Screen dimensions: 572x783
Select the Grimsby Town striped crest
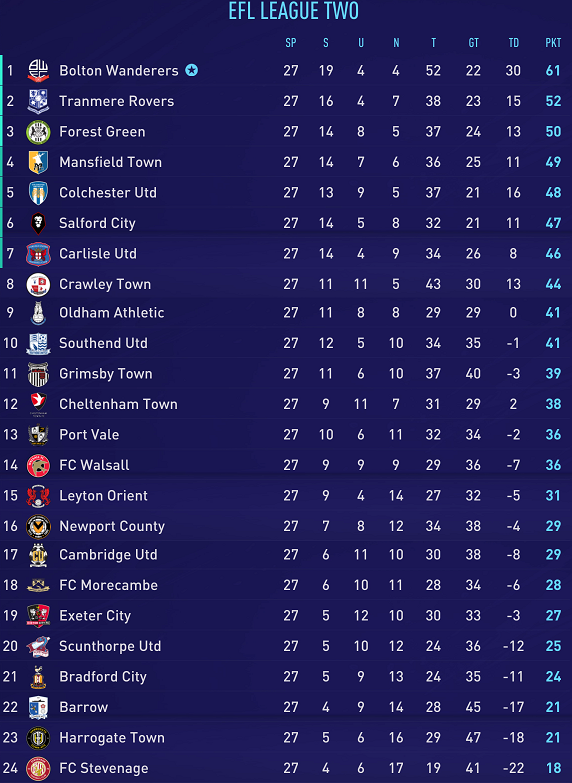click(38, 374)
